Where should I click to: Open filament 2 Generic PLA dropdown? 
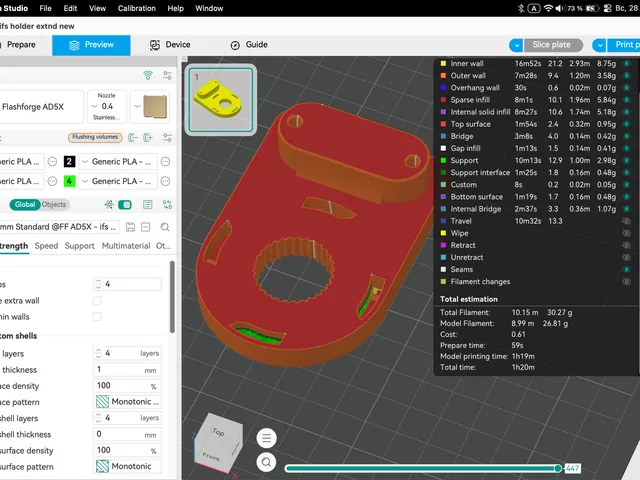[119, 162]
